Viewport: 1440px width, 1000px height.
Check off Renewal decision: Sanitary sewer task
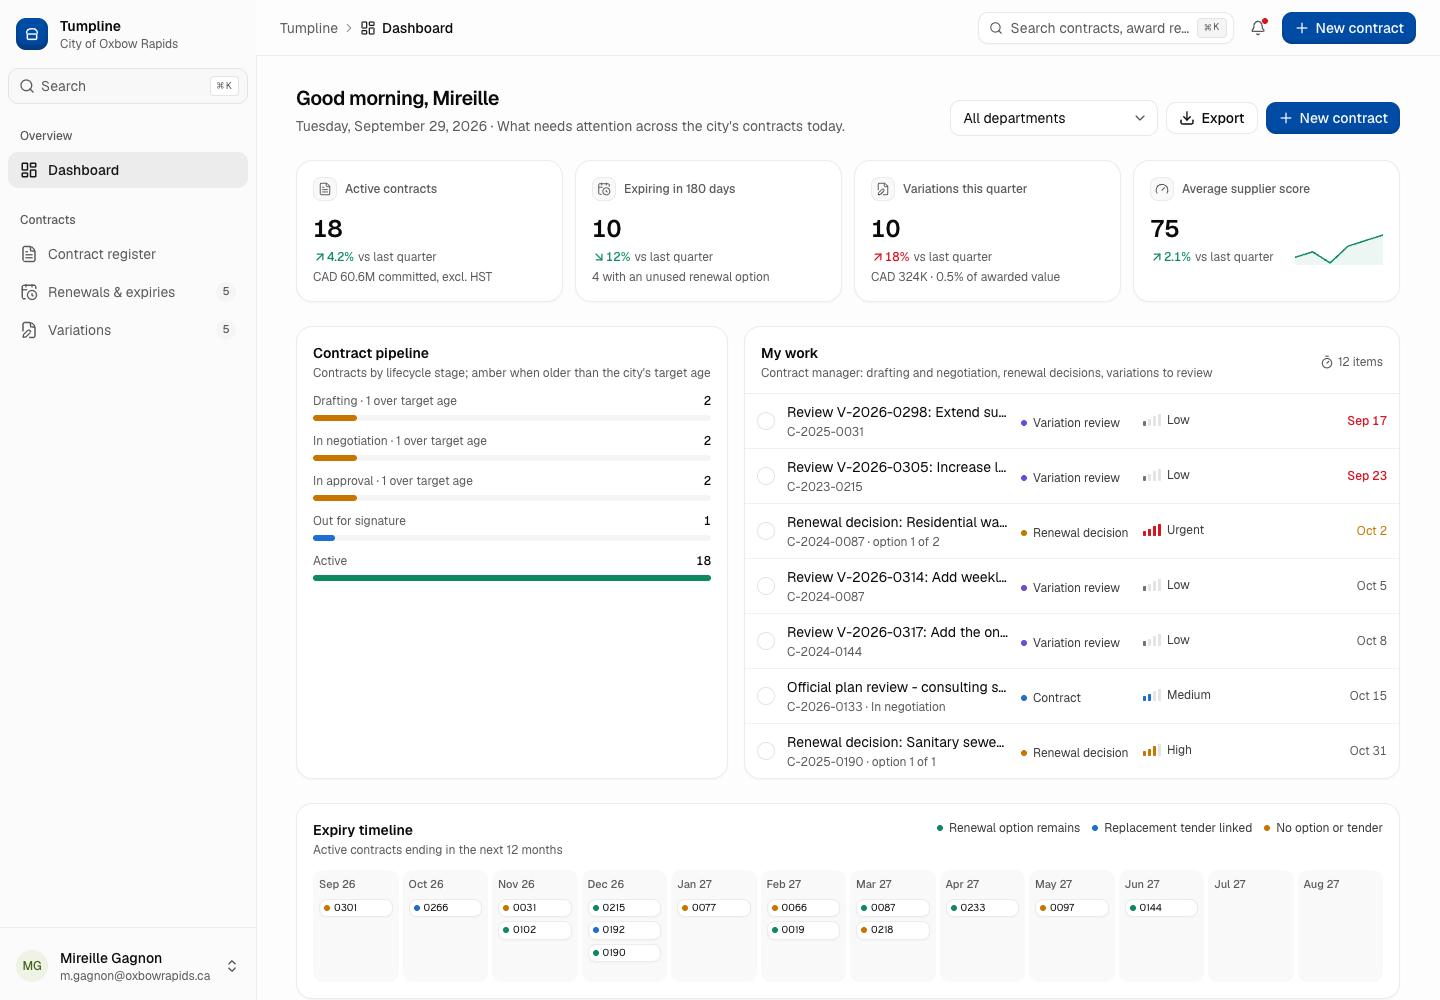tap(766, 751)
